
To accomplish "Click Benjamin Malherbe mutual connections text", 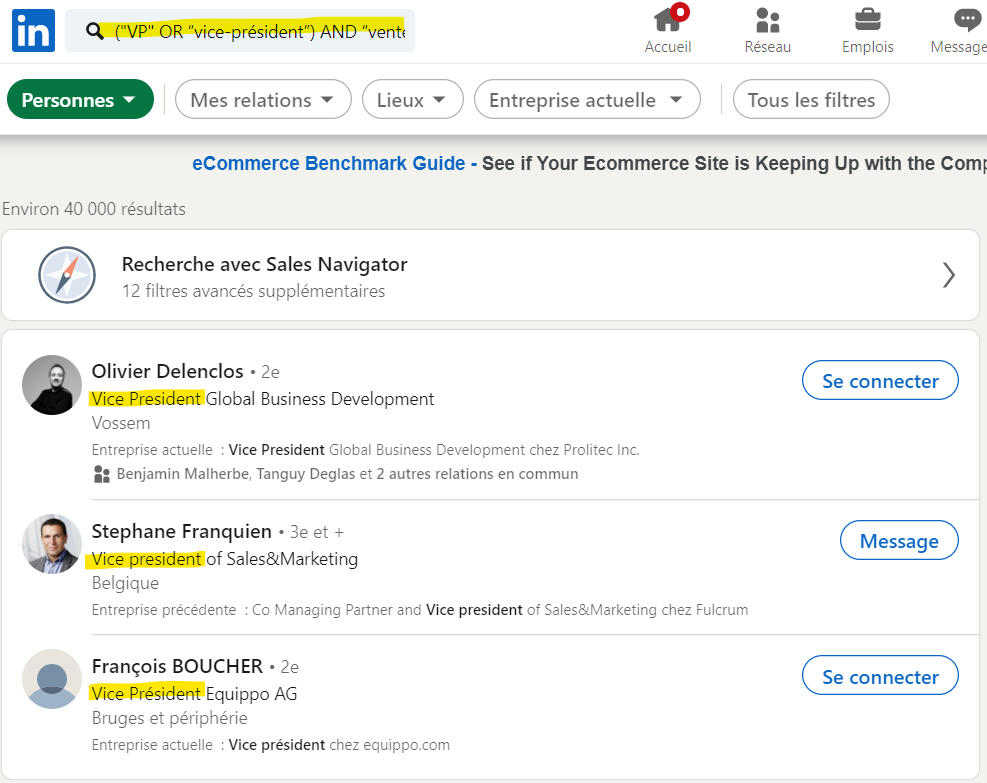I will pyautogui.click(x=347, y=474).
